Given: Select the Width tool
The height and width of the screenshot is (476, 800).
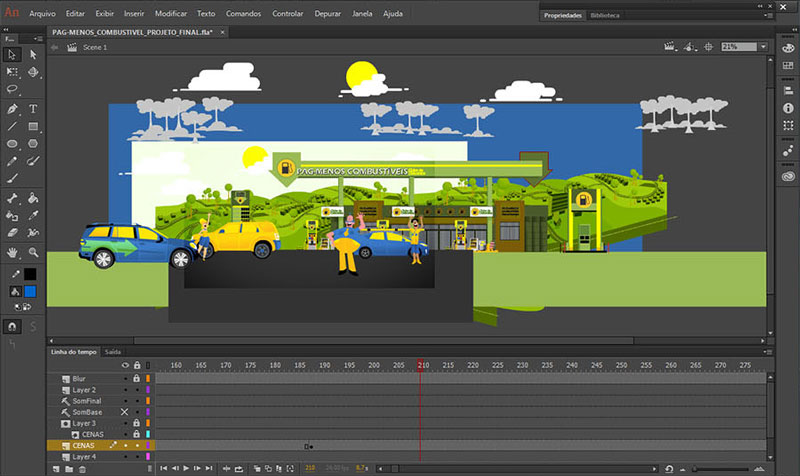Looking at the screenshot, I should pyautogui.click(x=33, y=233).
